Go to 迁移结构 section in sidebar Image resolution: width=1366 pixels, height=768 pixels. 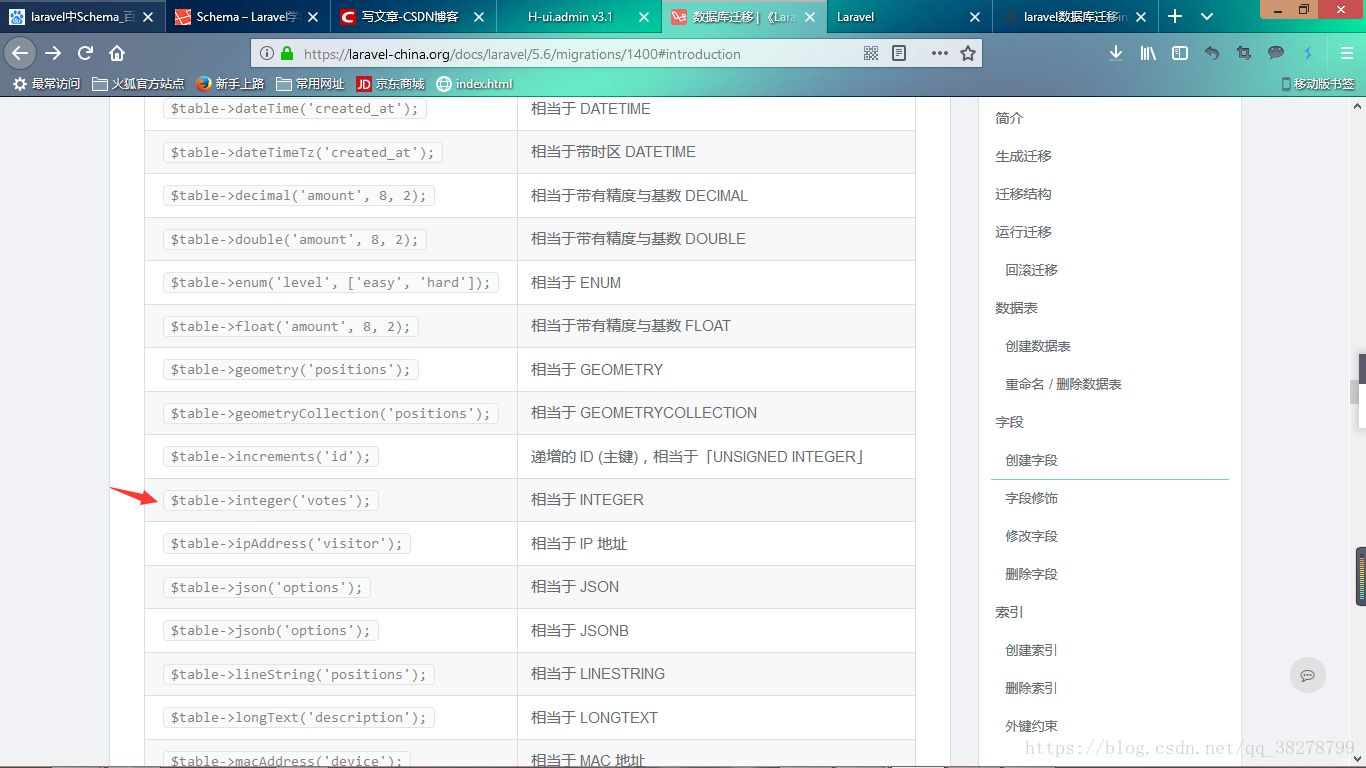1023,194
